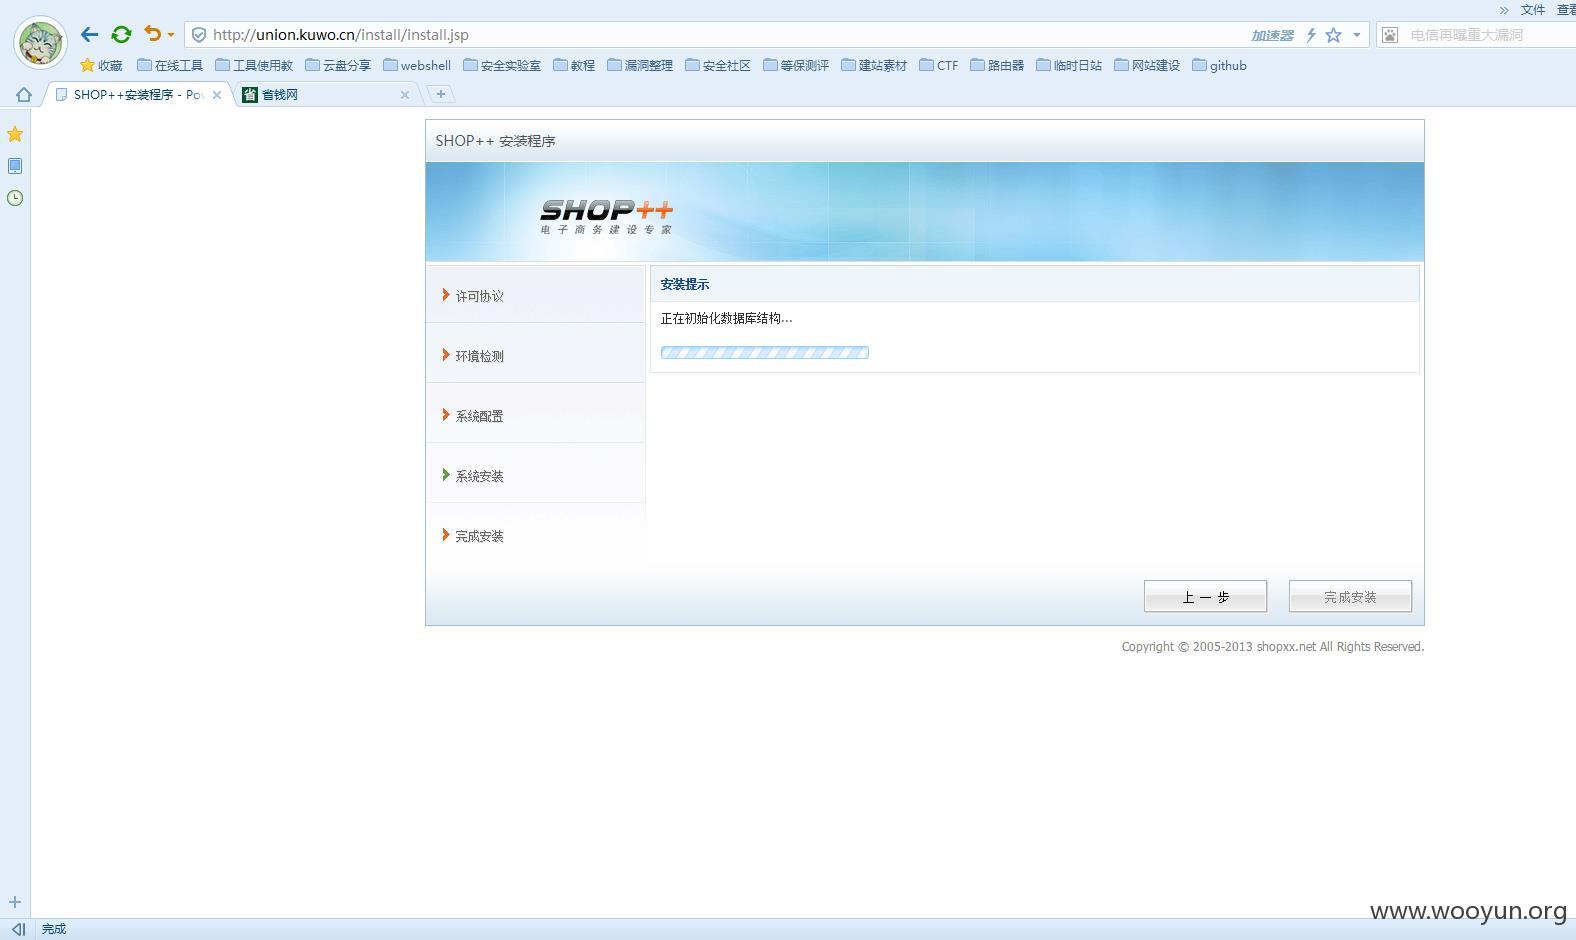Open the 安全社区 bookmark folder
1576x940 pixels.
tap(718, 65)
